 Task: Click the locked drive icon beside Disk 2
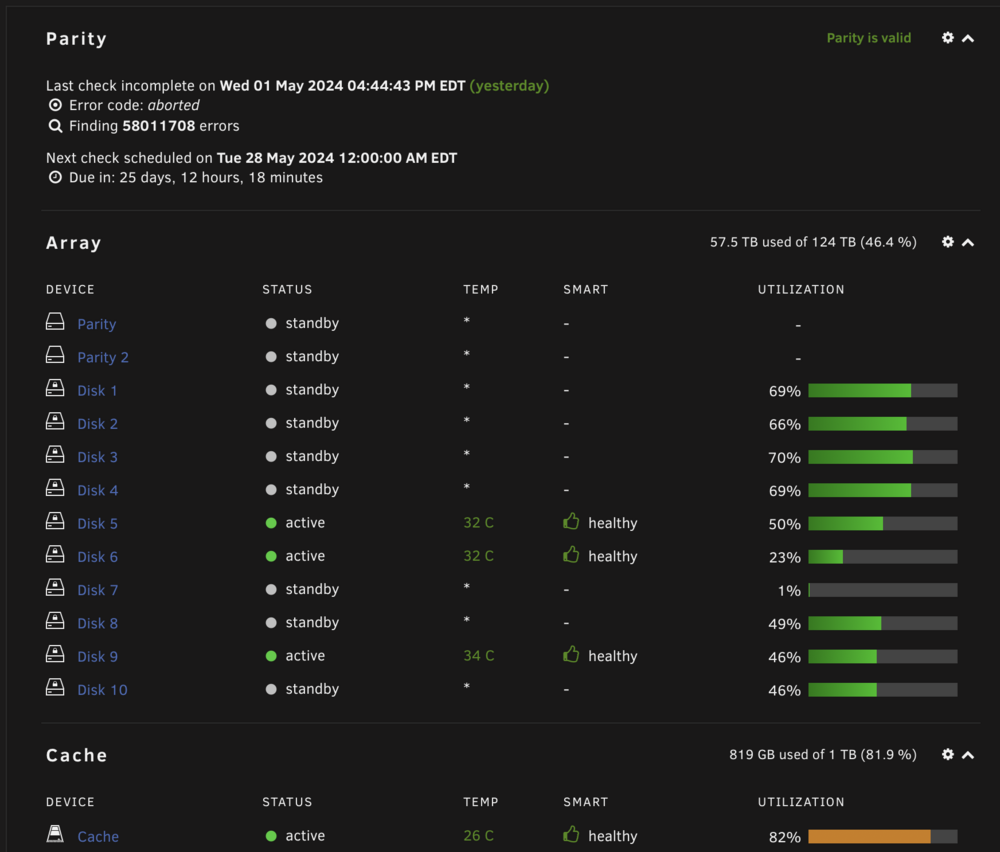pyautogui.click(x=55, y=421)
